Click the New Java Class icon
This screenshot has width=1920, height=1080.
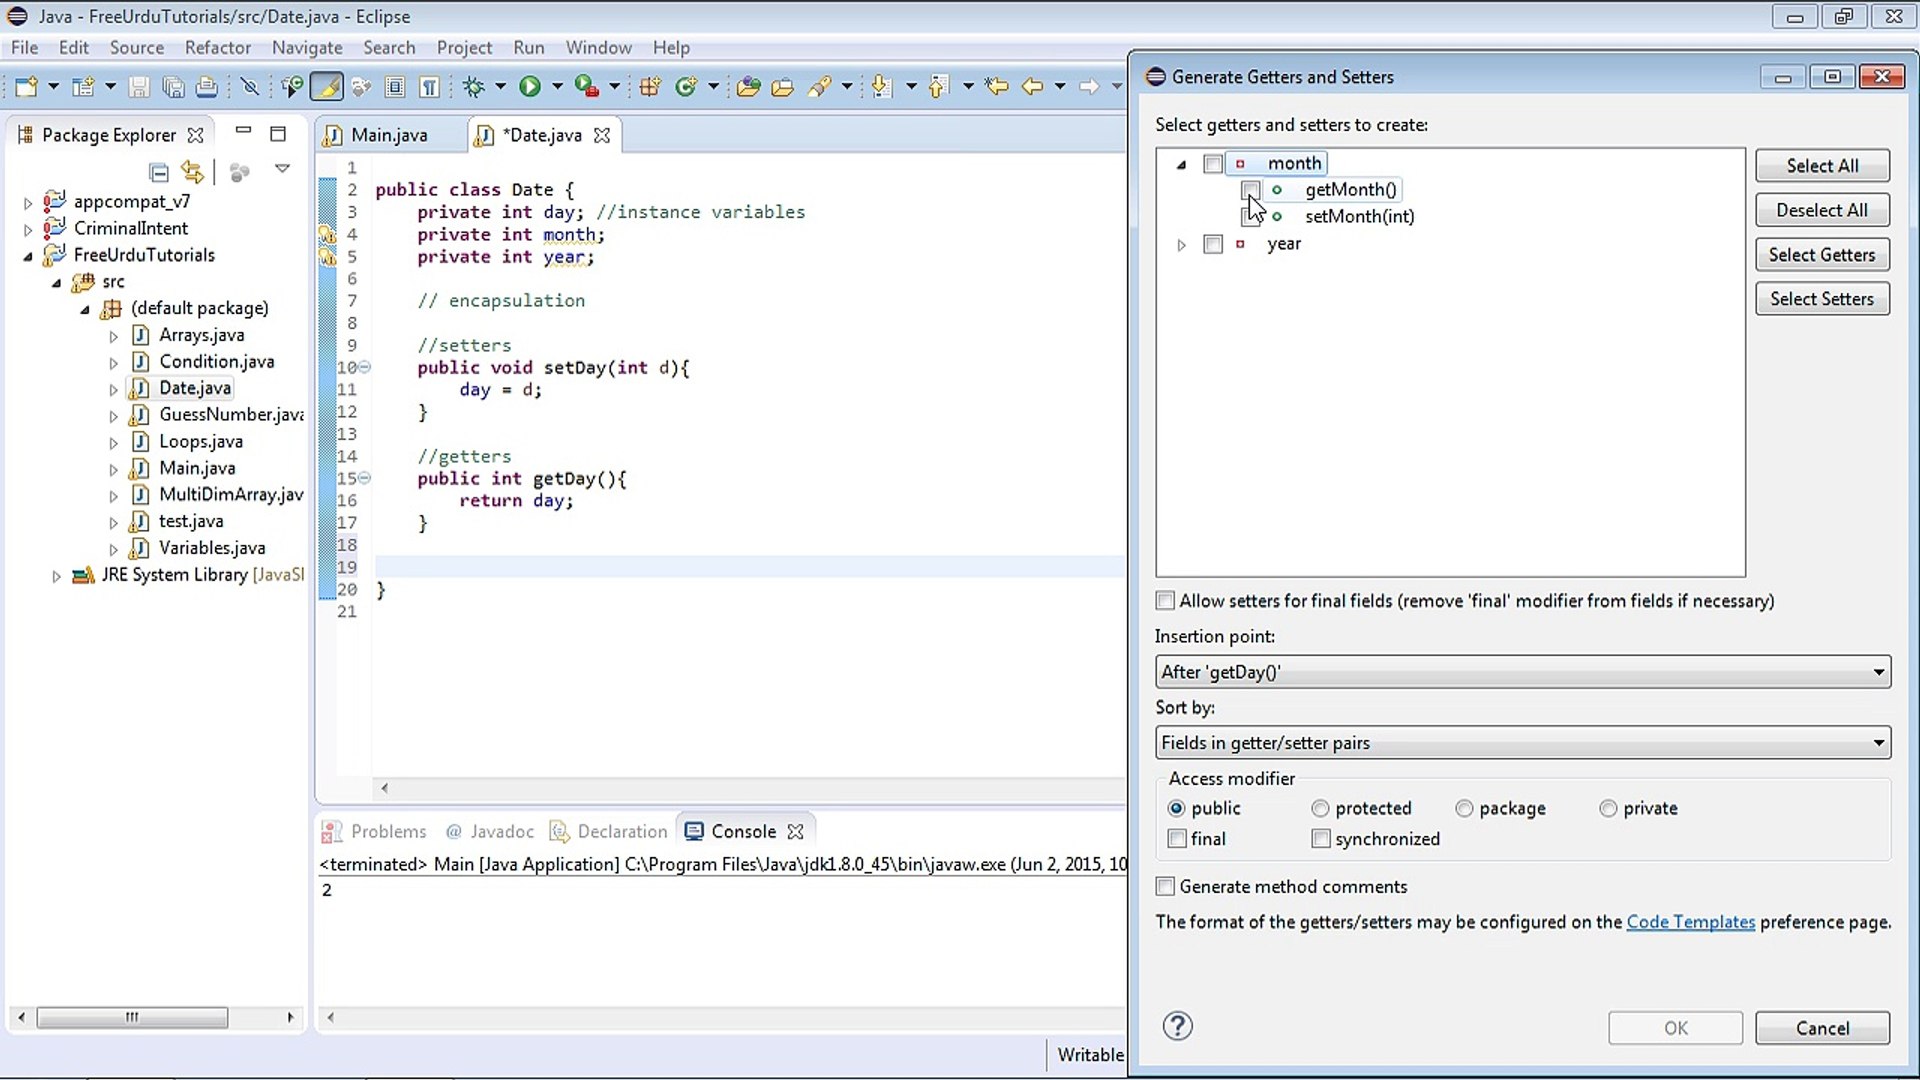(x=685, y=87)
